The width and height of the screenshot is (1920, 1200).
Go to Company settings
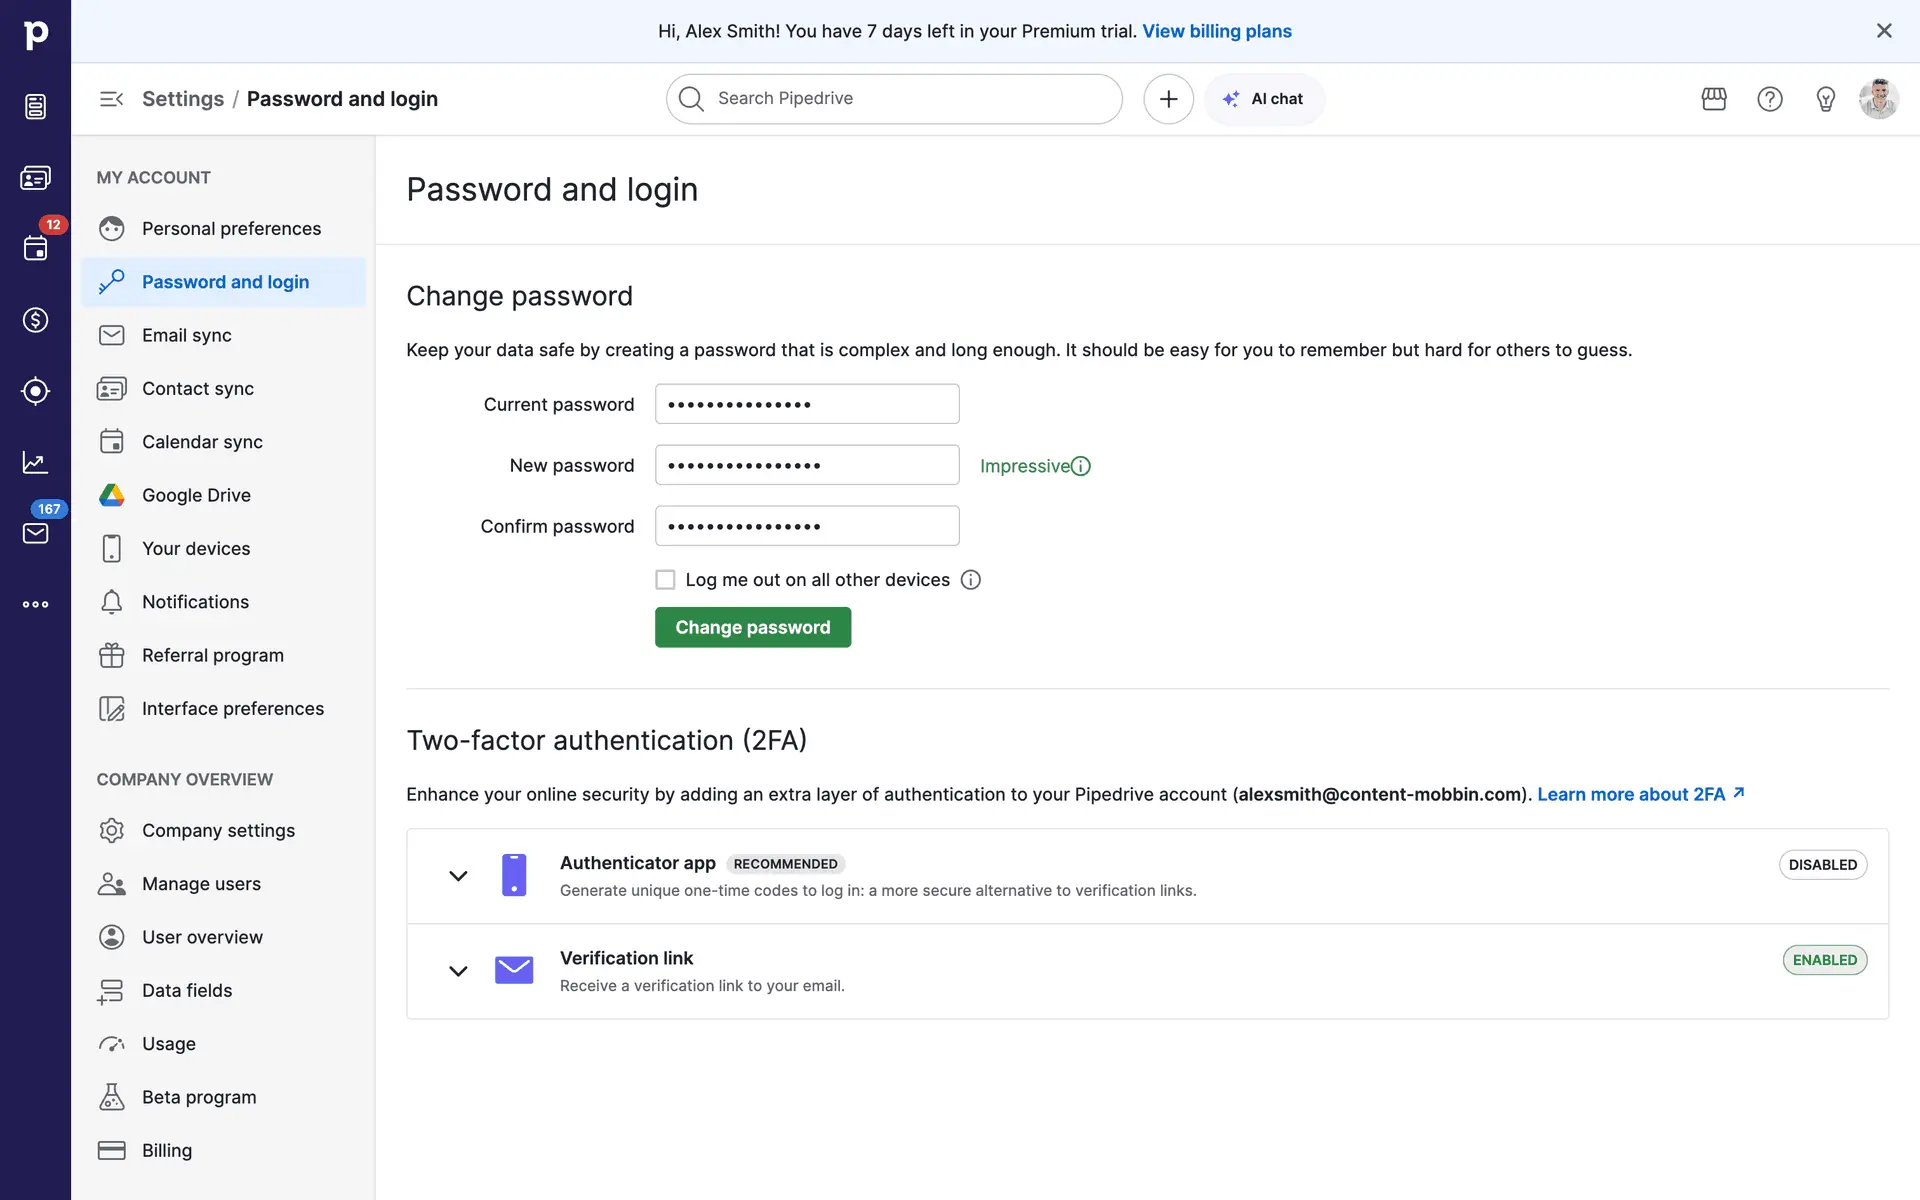point(218,830)
